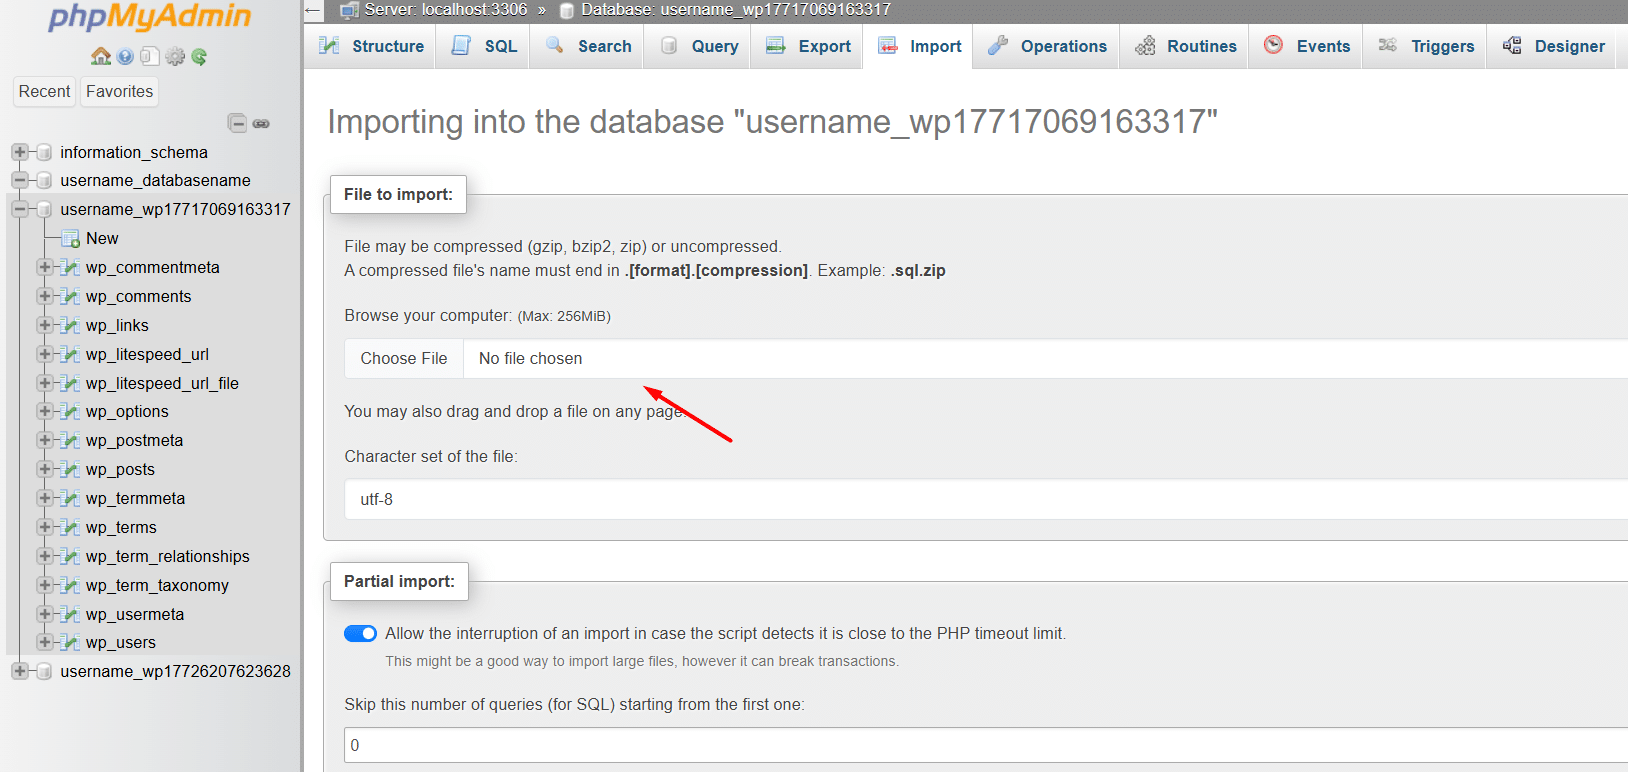
Task: Open the wp_term_relationships table
Action: [x=168, y=556]
